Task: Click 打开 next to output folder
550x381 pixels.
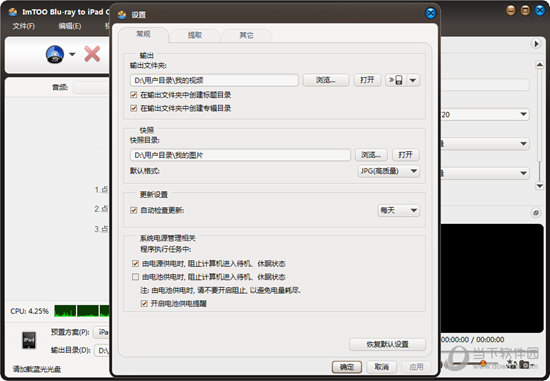Action: [x=367, y=80]
